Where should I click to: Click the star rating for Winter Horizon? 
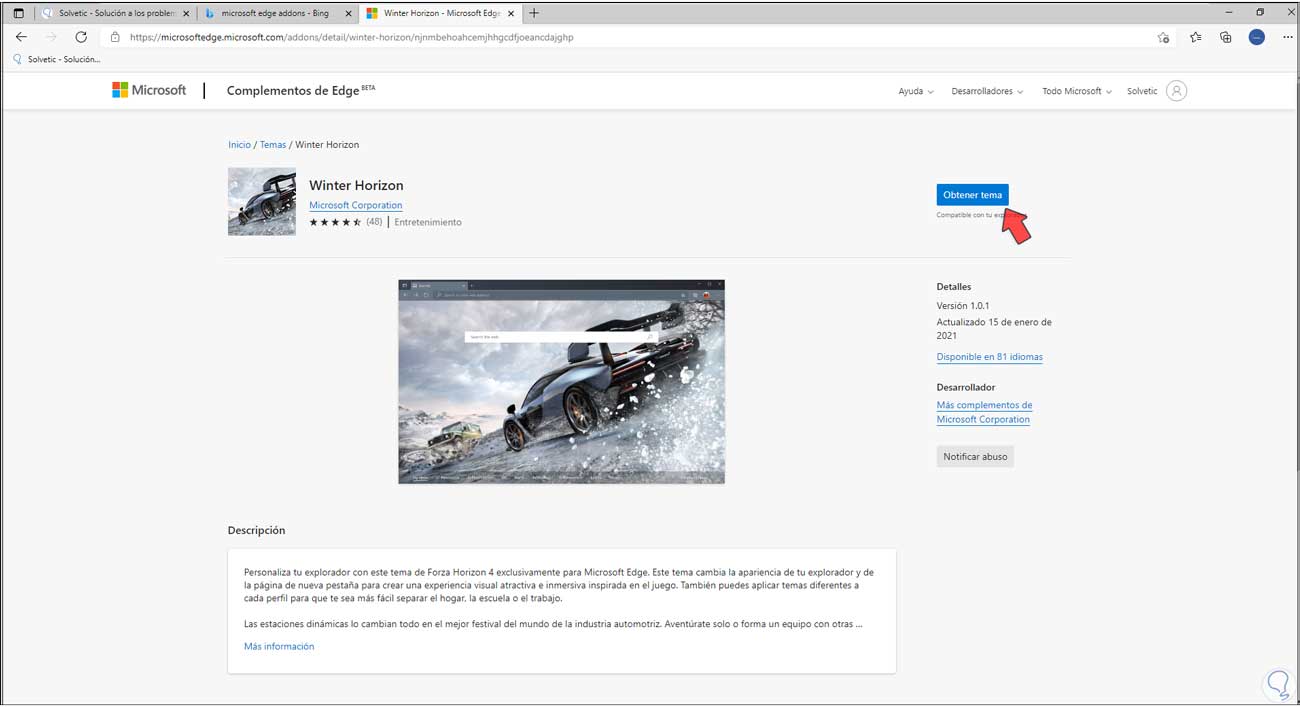(336, 222)
